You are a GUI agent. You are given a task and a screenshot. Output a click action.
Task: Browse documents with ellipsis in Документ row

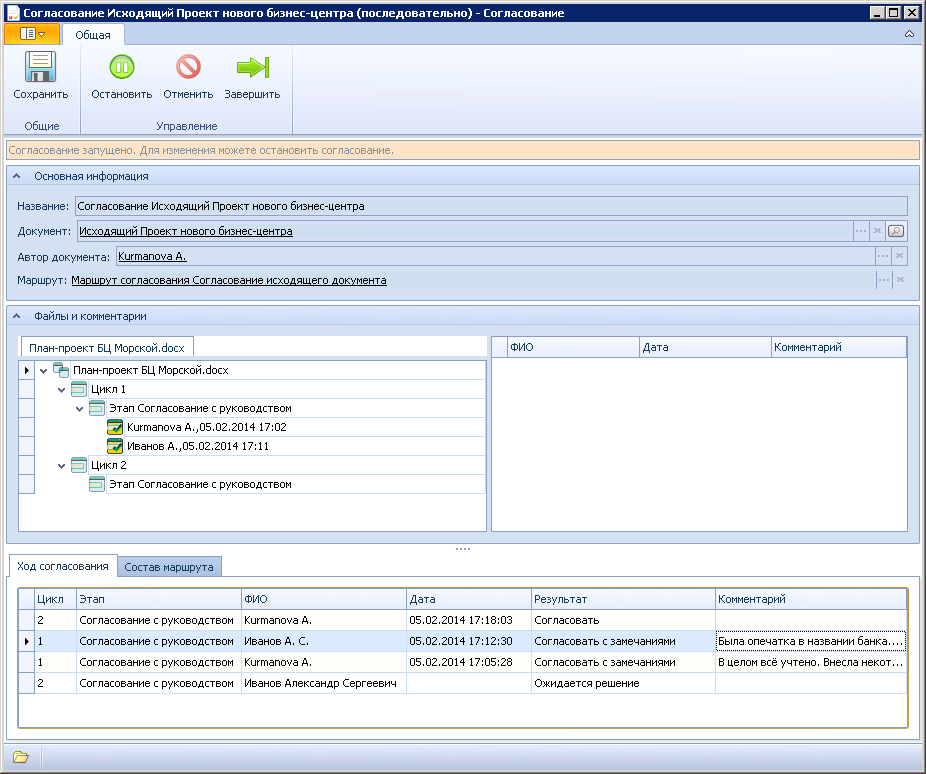coord(861,231)
